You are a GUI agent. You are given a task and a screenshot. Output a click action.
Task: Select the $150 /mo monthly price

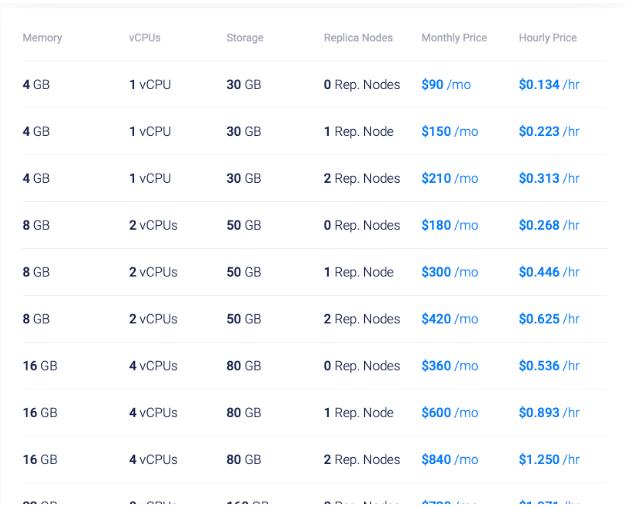pyautogui.click(x=450, y=132)
